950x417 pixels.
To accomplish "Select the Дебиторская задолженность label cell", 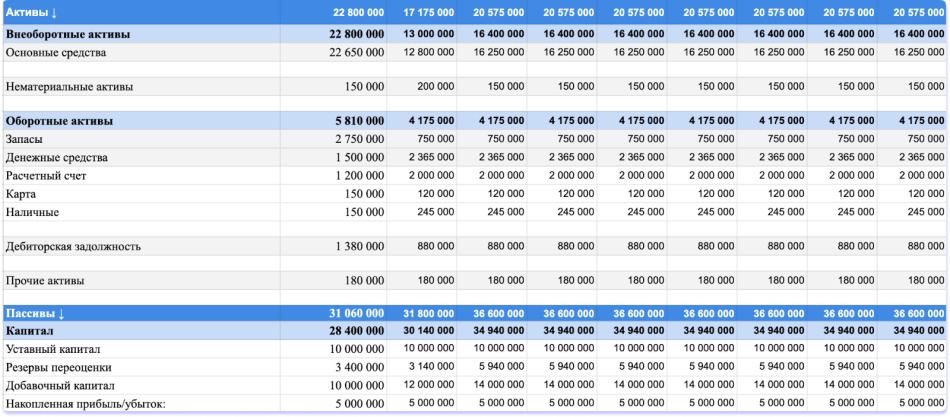I will (x=73, y=246).
